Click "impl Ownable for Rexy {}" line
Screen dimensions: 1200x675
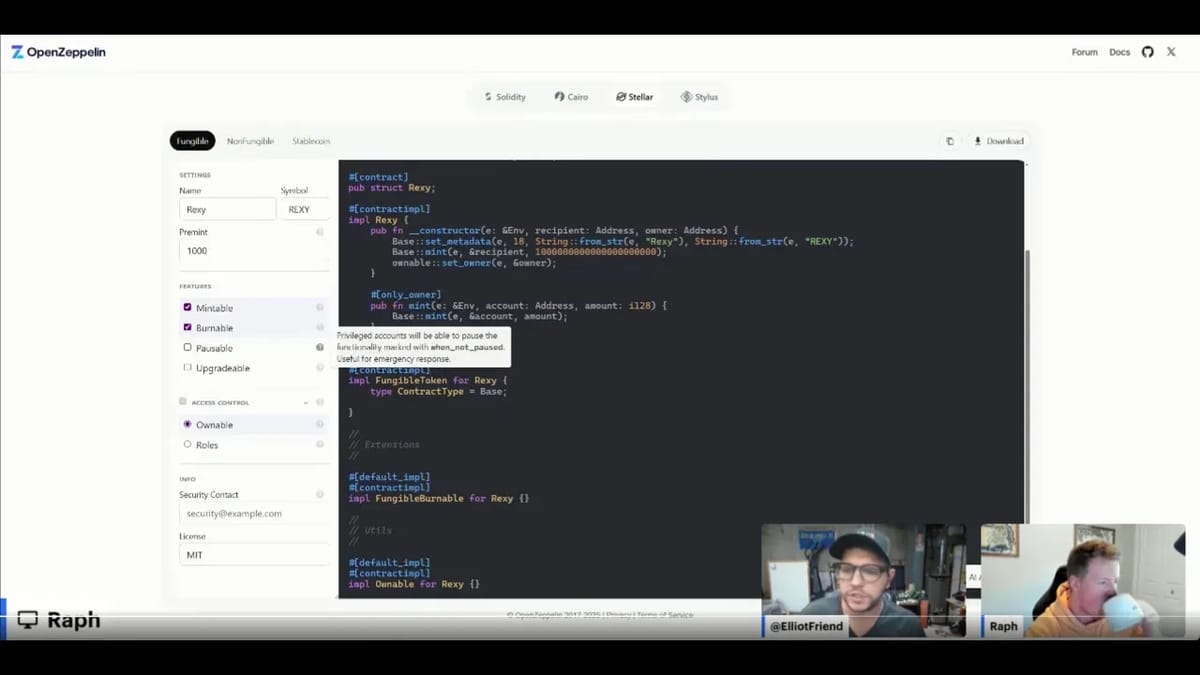414,584
